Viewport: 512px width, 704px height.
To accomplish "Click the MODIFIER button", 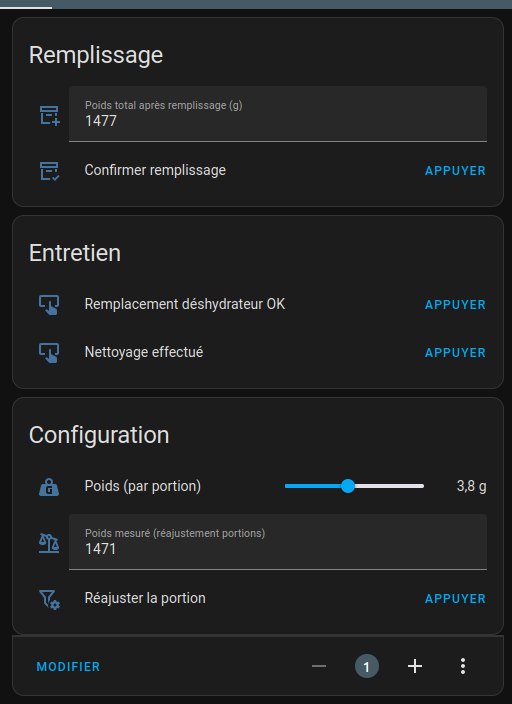I will click(68, 666).
